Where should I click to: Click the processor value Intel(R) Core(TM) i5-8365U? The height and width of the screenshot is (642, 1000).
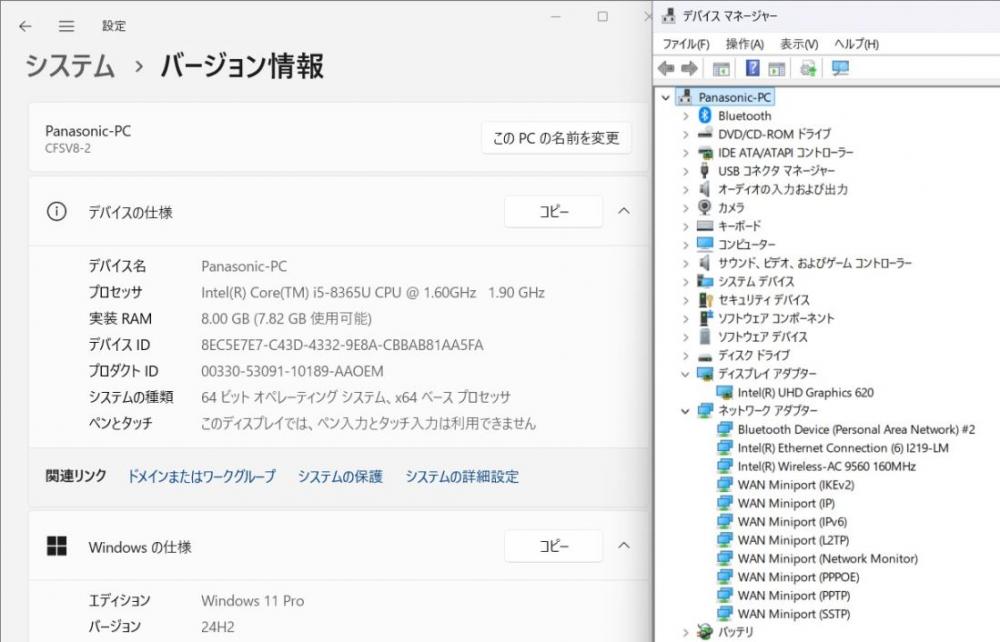tap(372, 293)
